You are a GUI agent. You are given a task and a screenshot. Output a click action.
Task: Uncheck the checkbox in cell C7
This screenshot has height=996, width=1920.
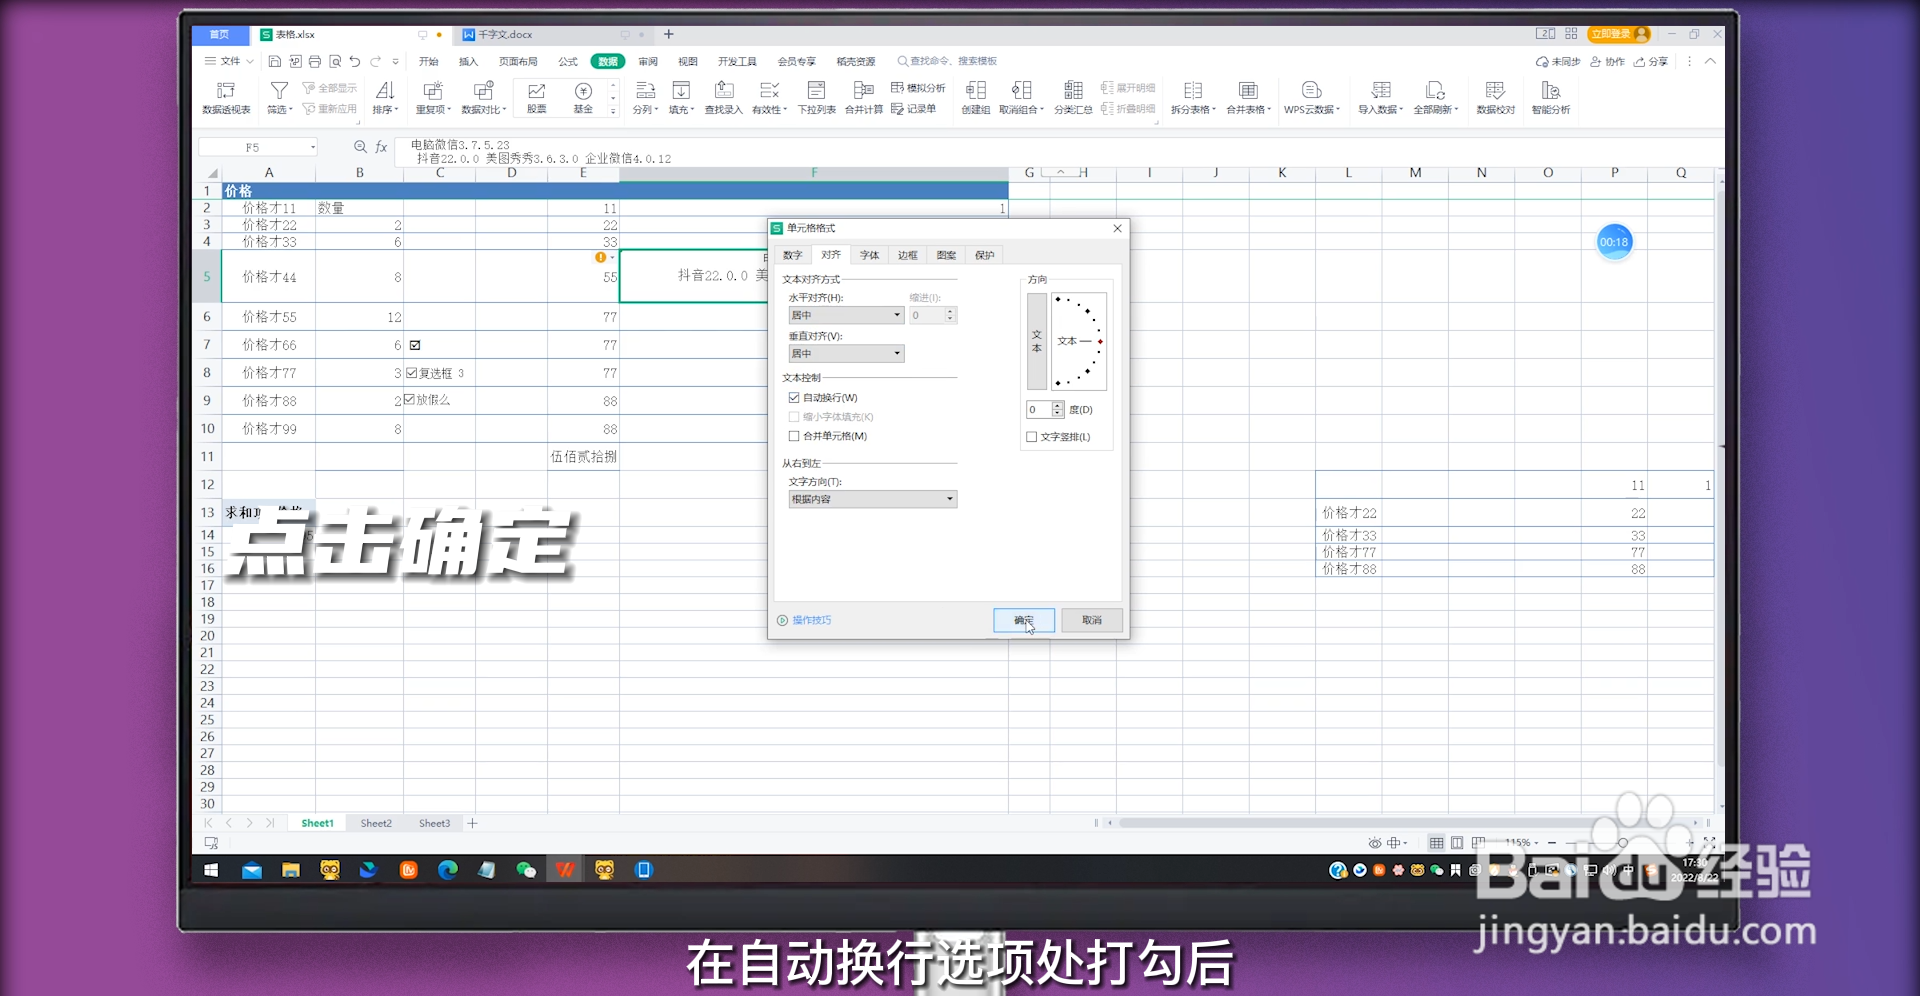coord(415,345)
